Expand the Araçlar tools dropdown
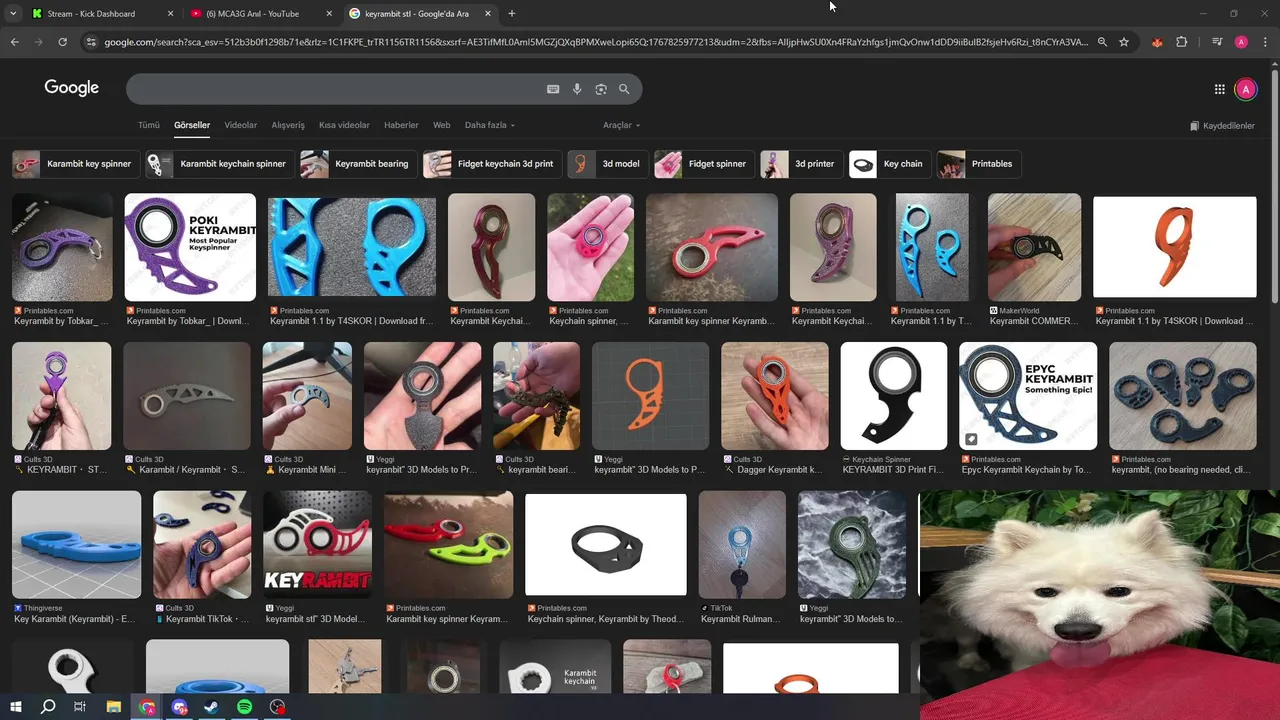 (x=621, y=125)
